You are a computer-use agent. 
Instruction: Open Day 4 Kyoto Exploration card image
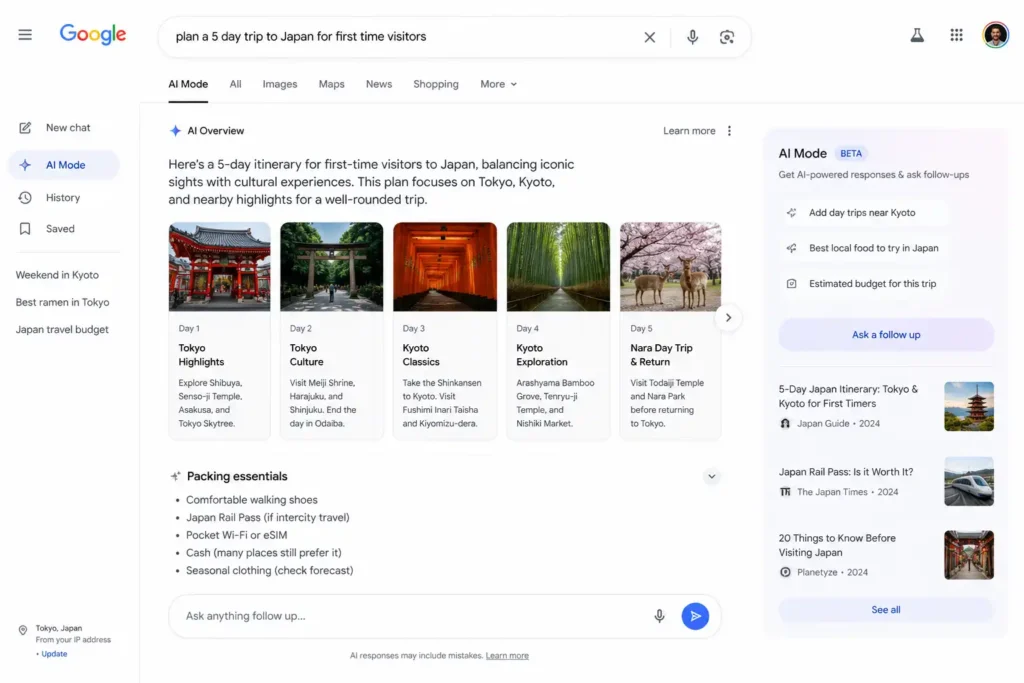[x=558, y=267]
